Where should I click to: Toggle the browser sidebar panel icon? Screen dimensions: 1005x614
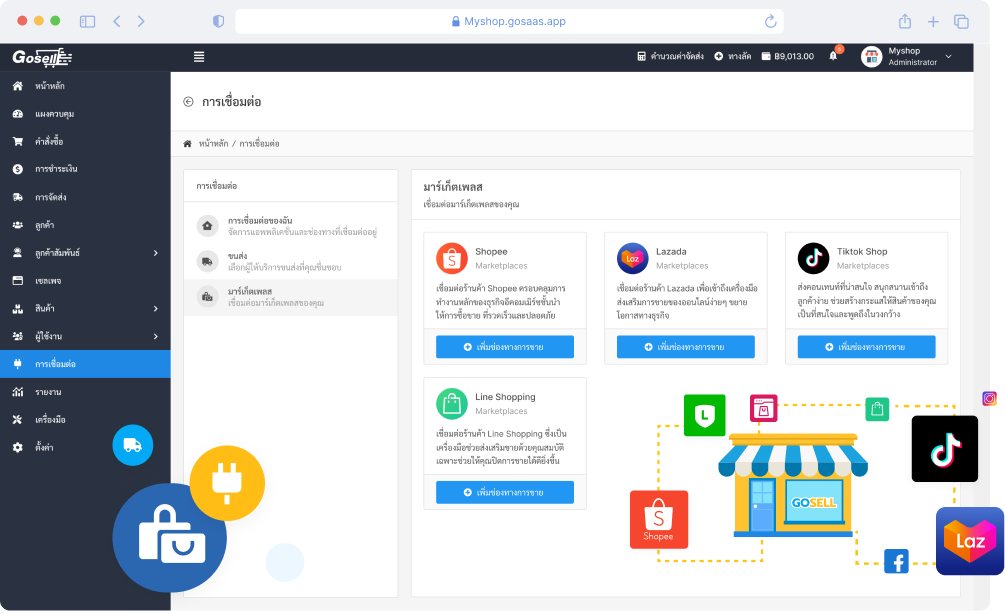87,22
